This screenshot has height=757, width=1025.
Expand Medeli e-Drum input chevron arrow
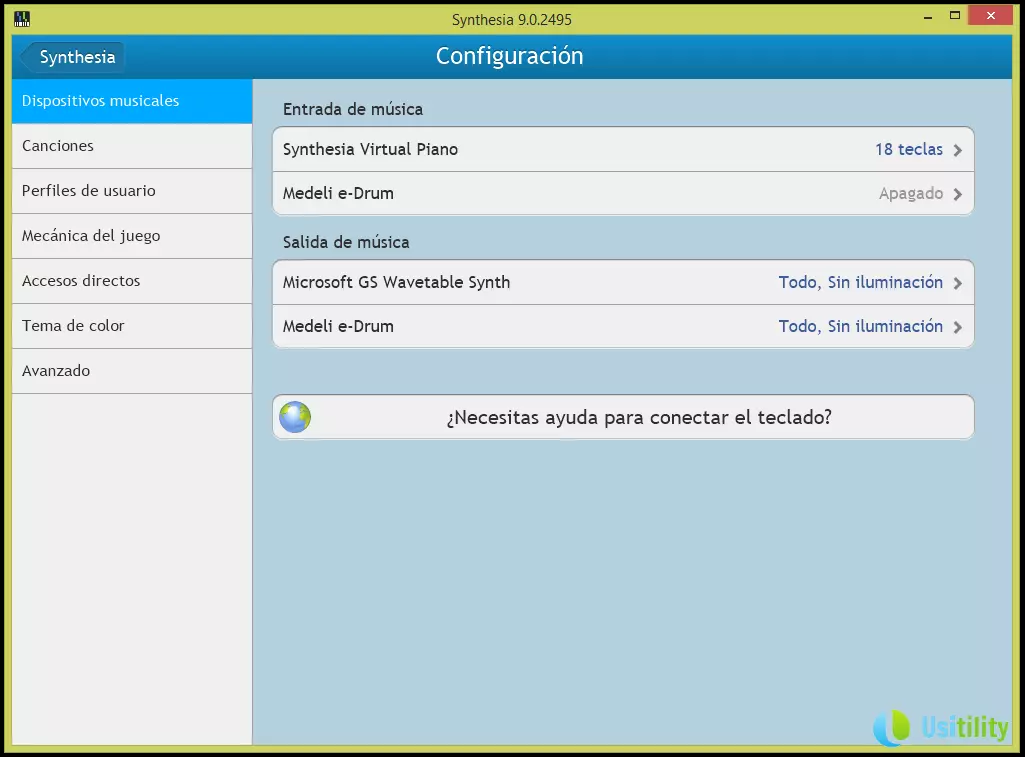pyautogui.click(x=957, y=194)
